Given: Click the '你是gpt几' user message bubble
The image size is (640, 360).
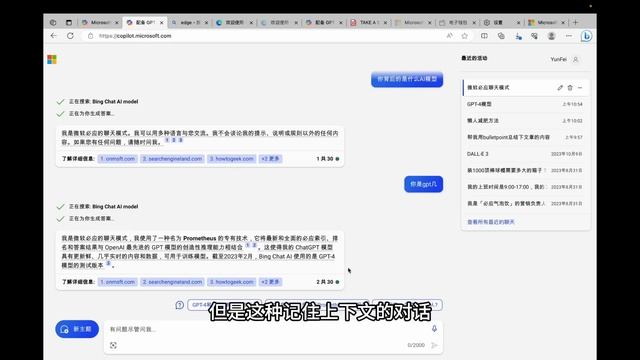Looking at the screenshot, I should [x=423, y=184].
